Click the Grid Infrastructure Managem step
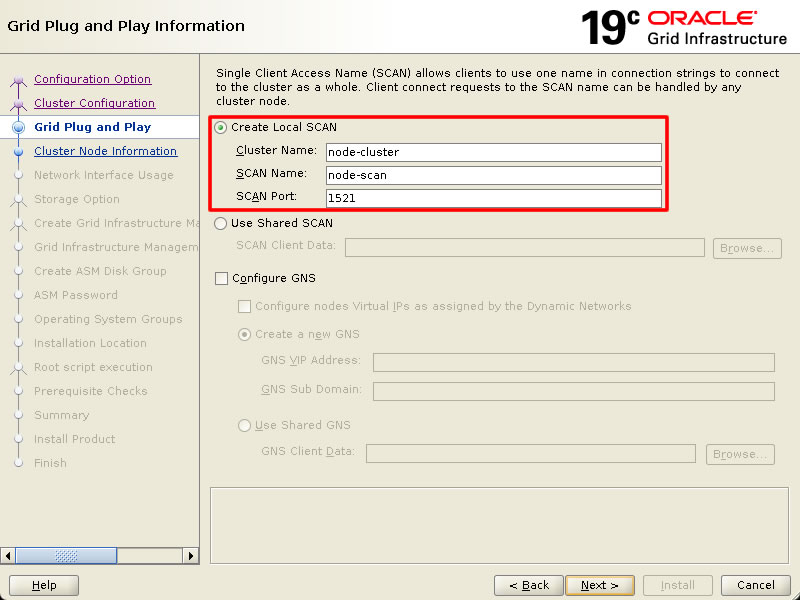 [116, 247]
